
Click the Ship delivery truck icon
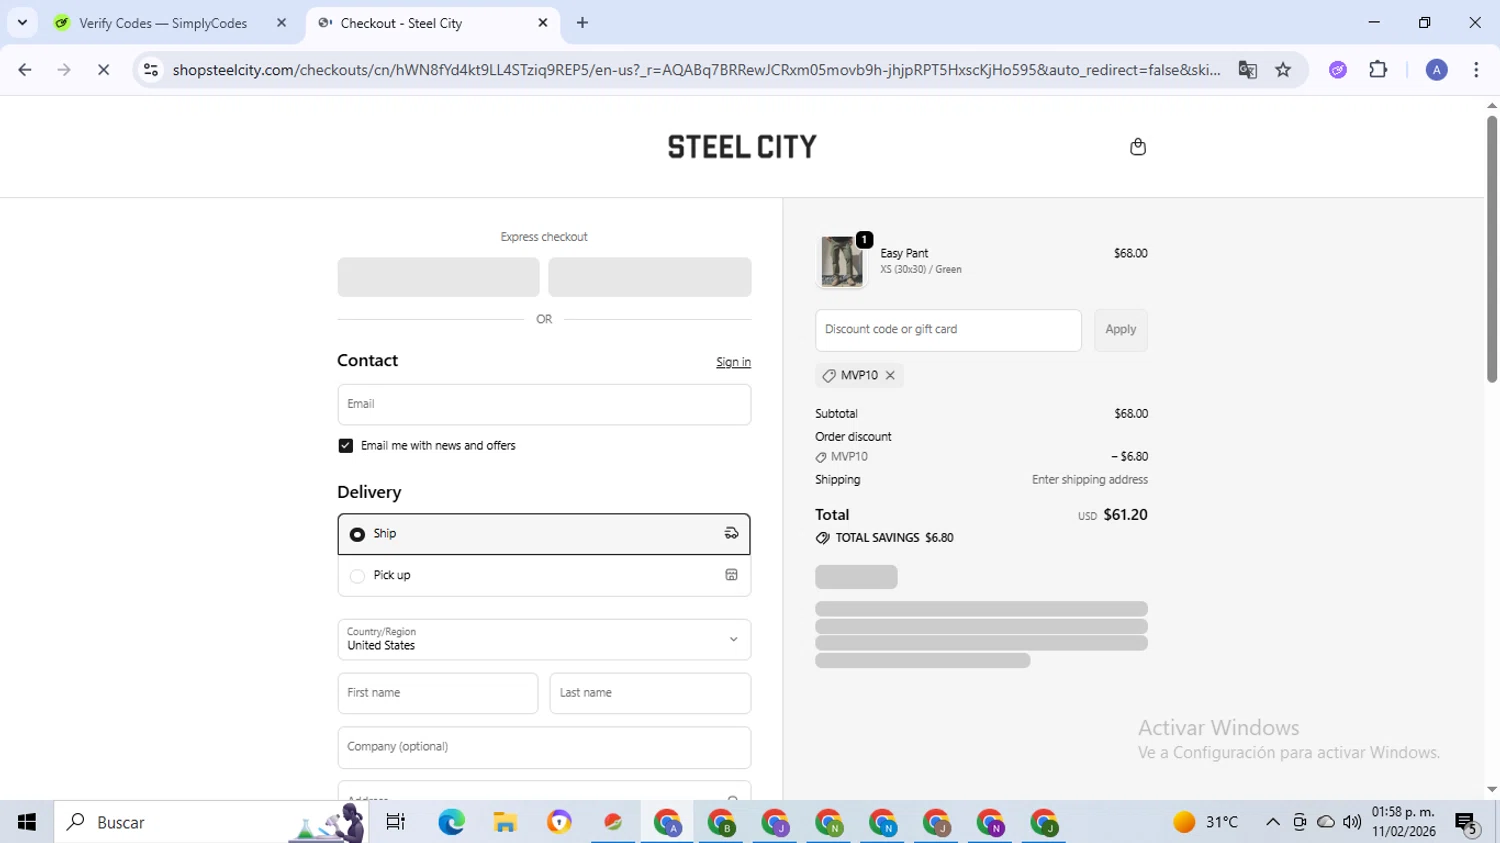[731, 534]
